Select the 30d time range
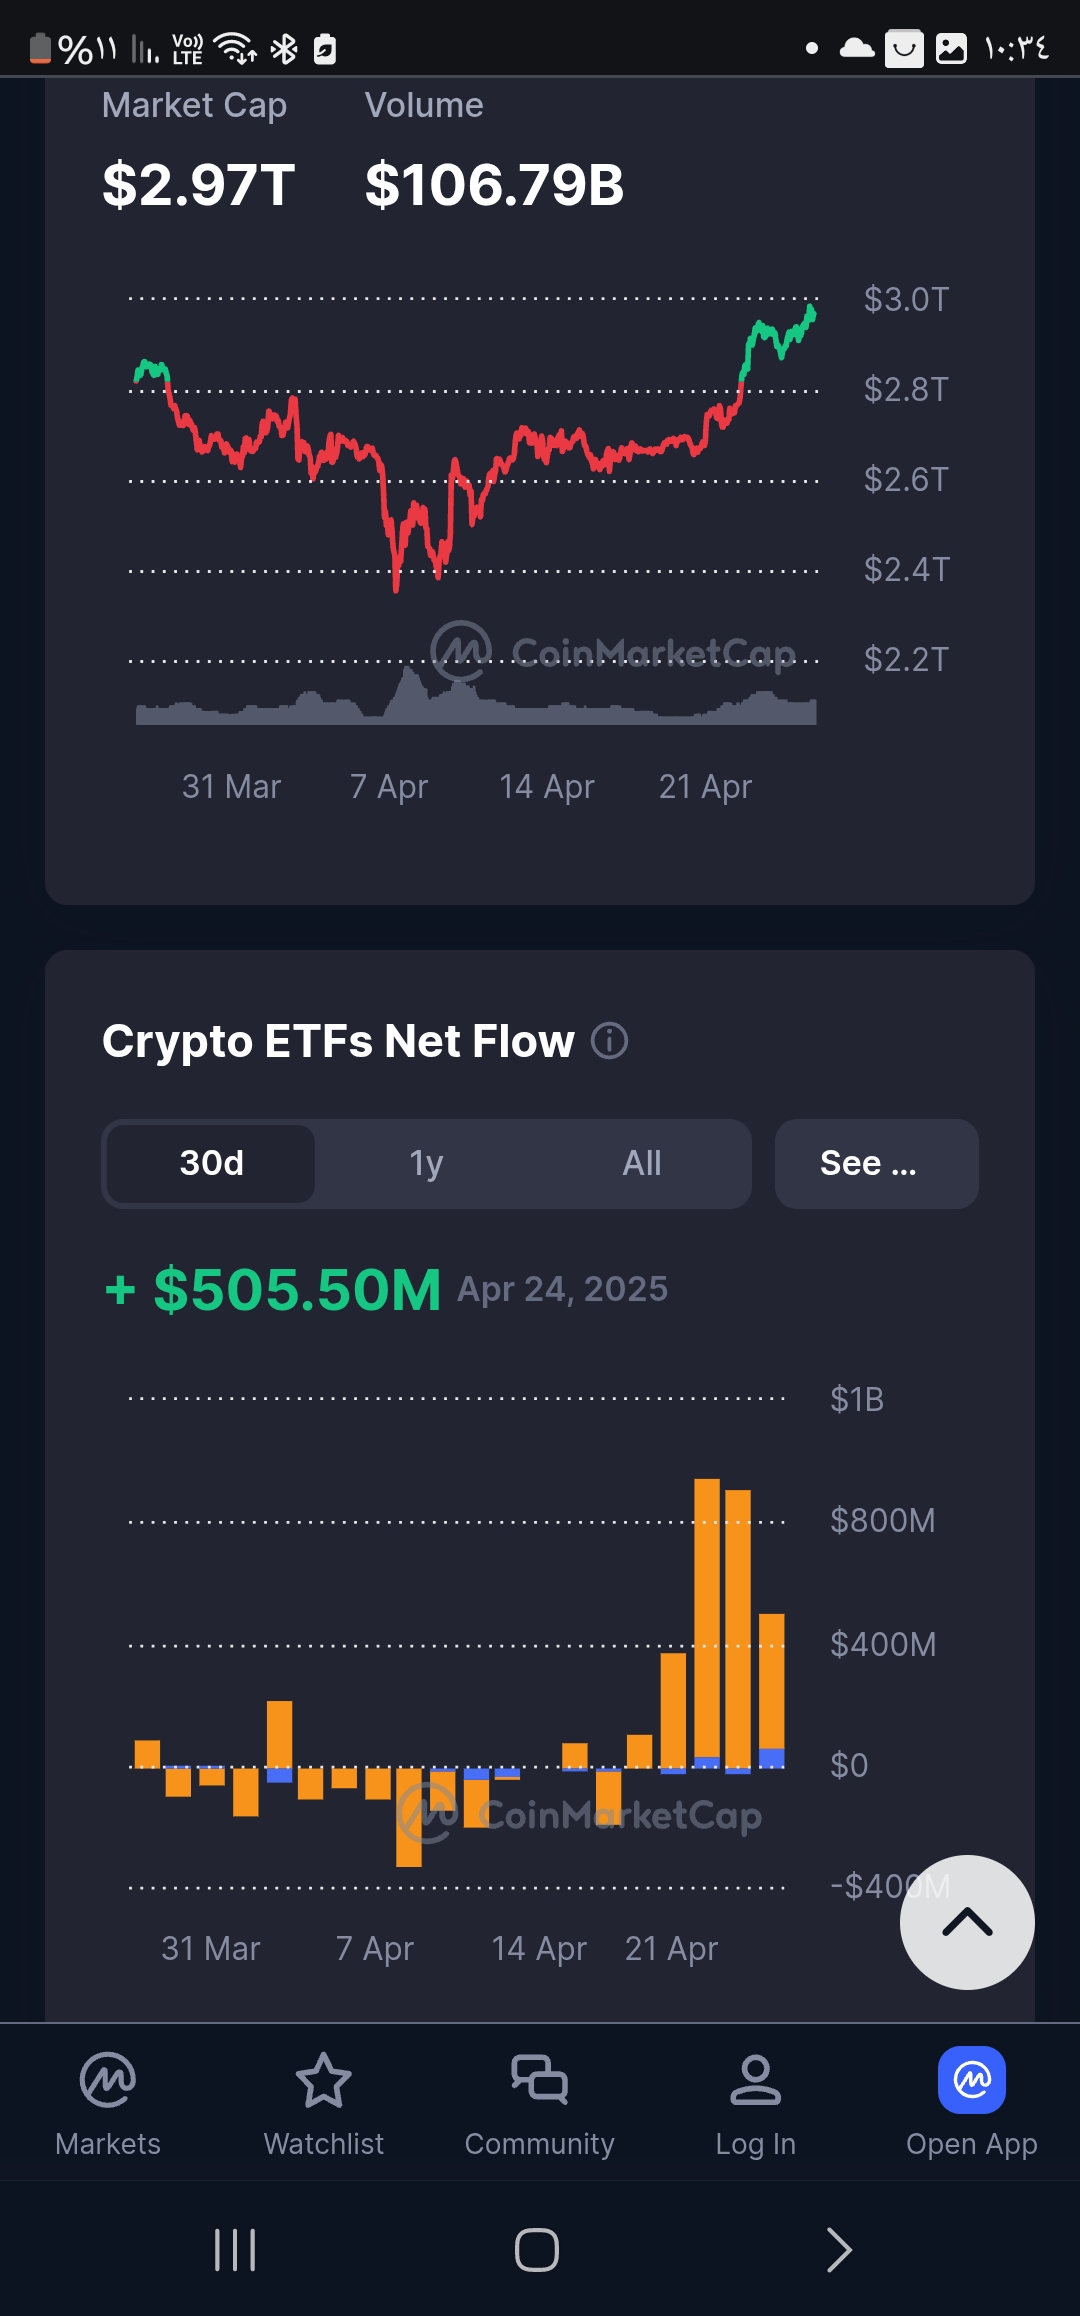Viewport: 1080px width, 2316px height. [x=212, y=1163]
